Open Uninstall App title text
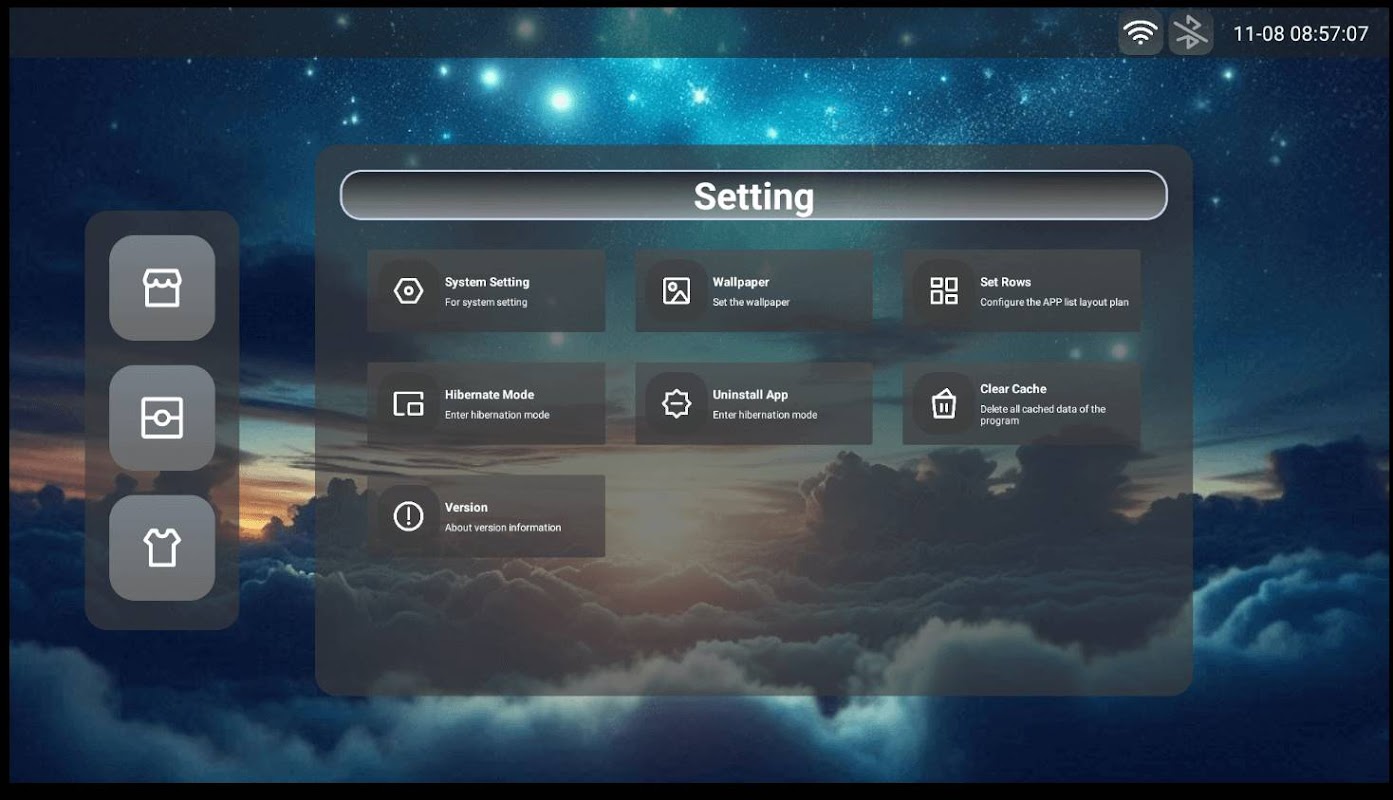Screen dimensions: 1393x800 [750, 395]
